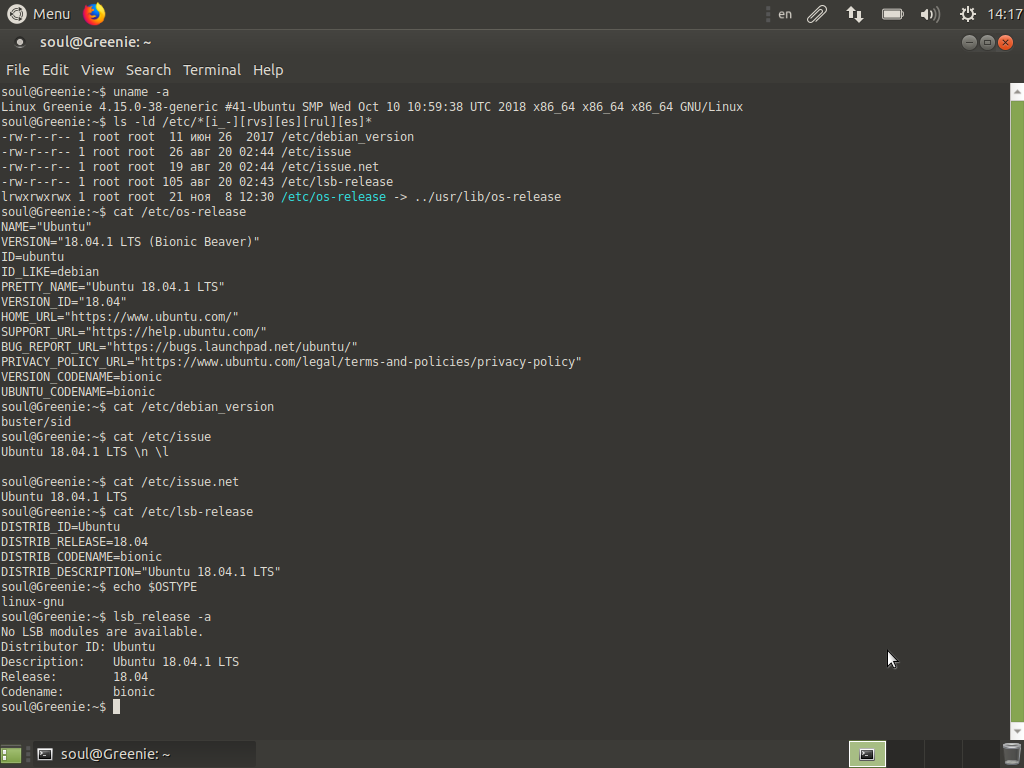Click the BUG_REPORT_URL launchpad line
This screenshot has height=768, width=1024.
click(179, 347)
